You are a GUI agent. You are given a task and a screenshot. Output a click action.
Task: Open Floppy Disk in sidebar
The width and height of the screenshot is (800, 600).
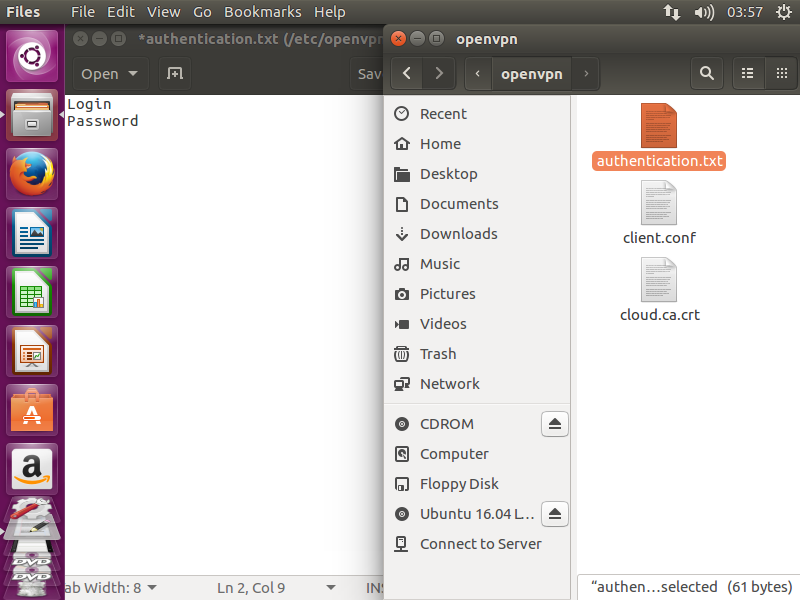(477, 484)
